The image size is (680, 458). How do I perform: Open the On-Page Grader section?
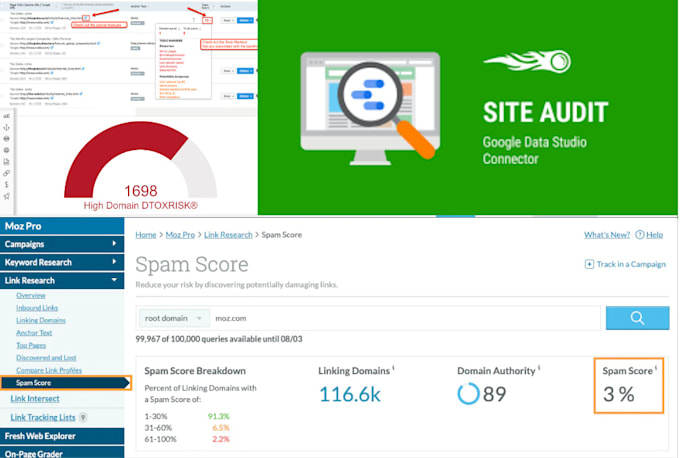point(62,452)
